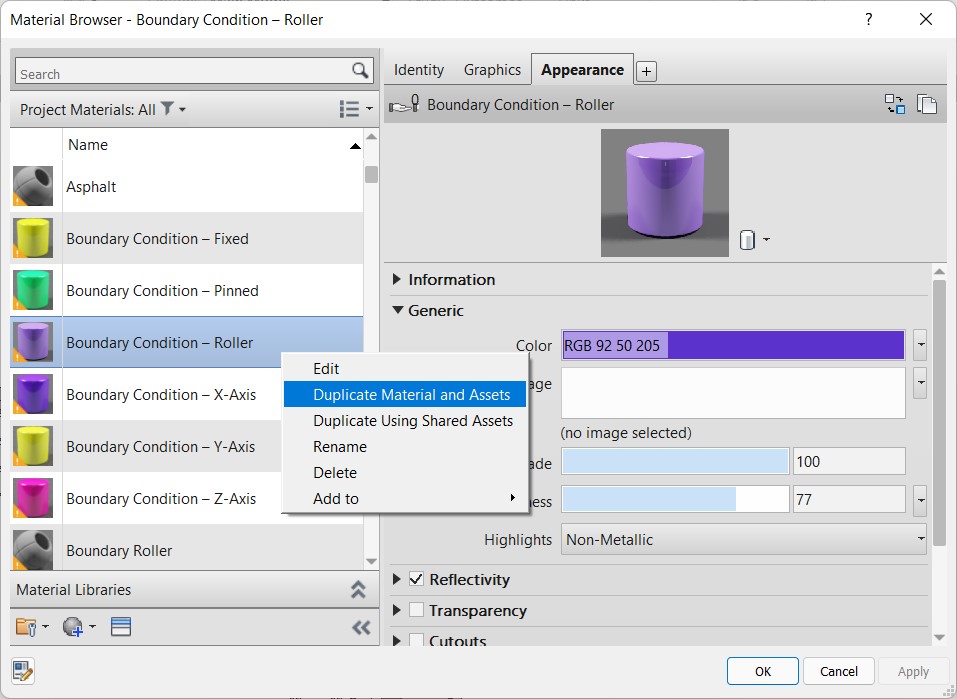This screenshot has height=699, width=957.
Task: Open the Glossiness options dropdown arrow
Action: coord(920,501)
